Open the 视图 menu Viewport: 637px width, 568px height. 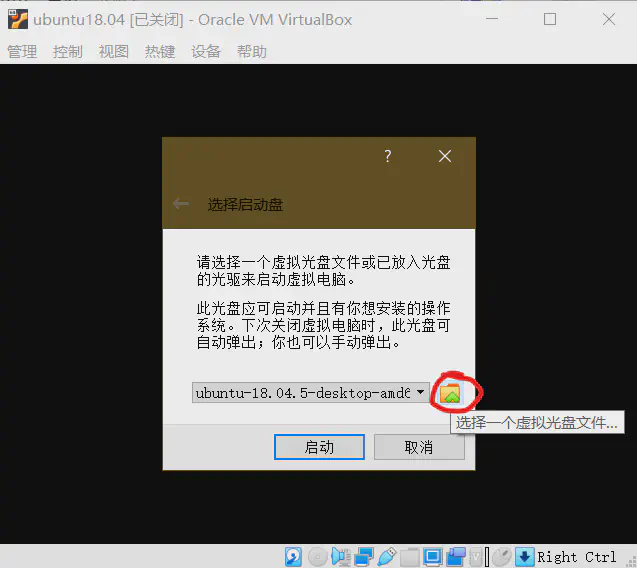coord(114,52)
